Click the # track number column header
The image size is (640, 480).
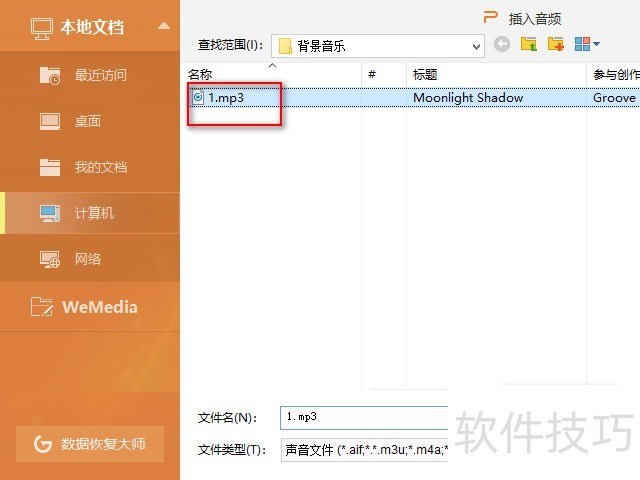coord(383,74)
